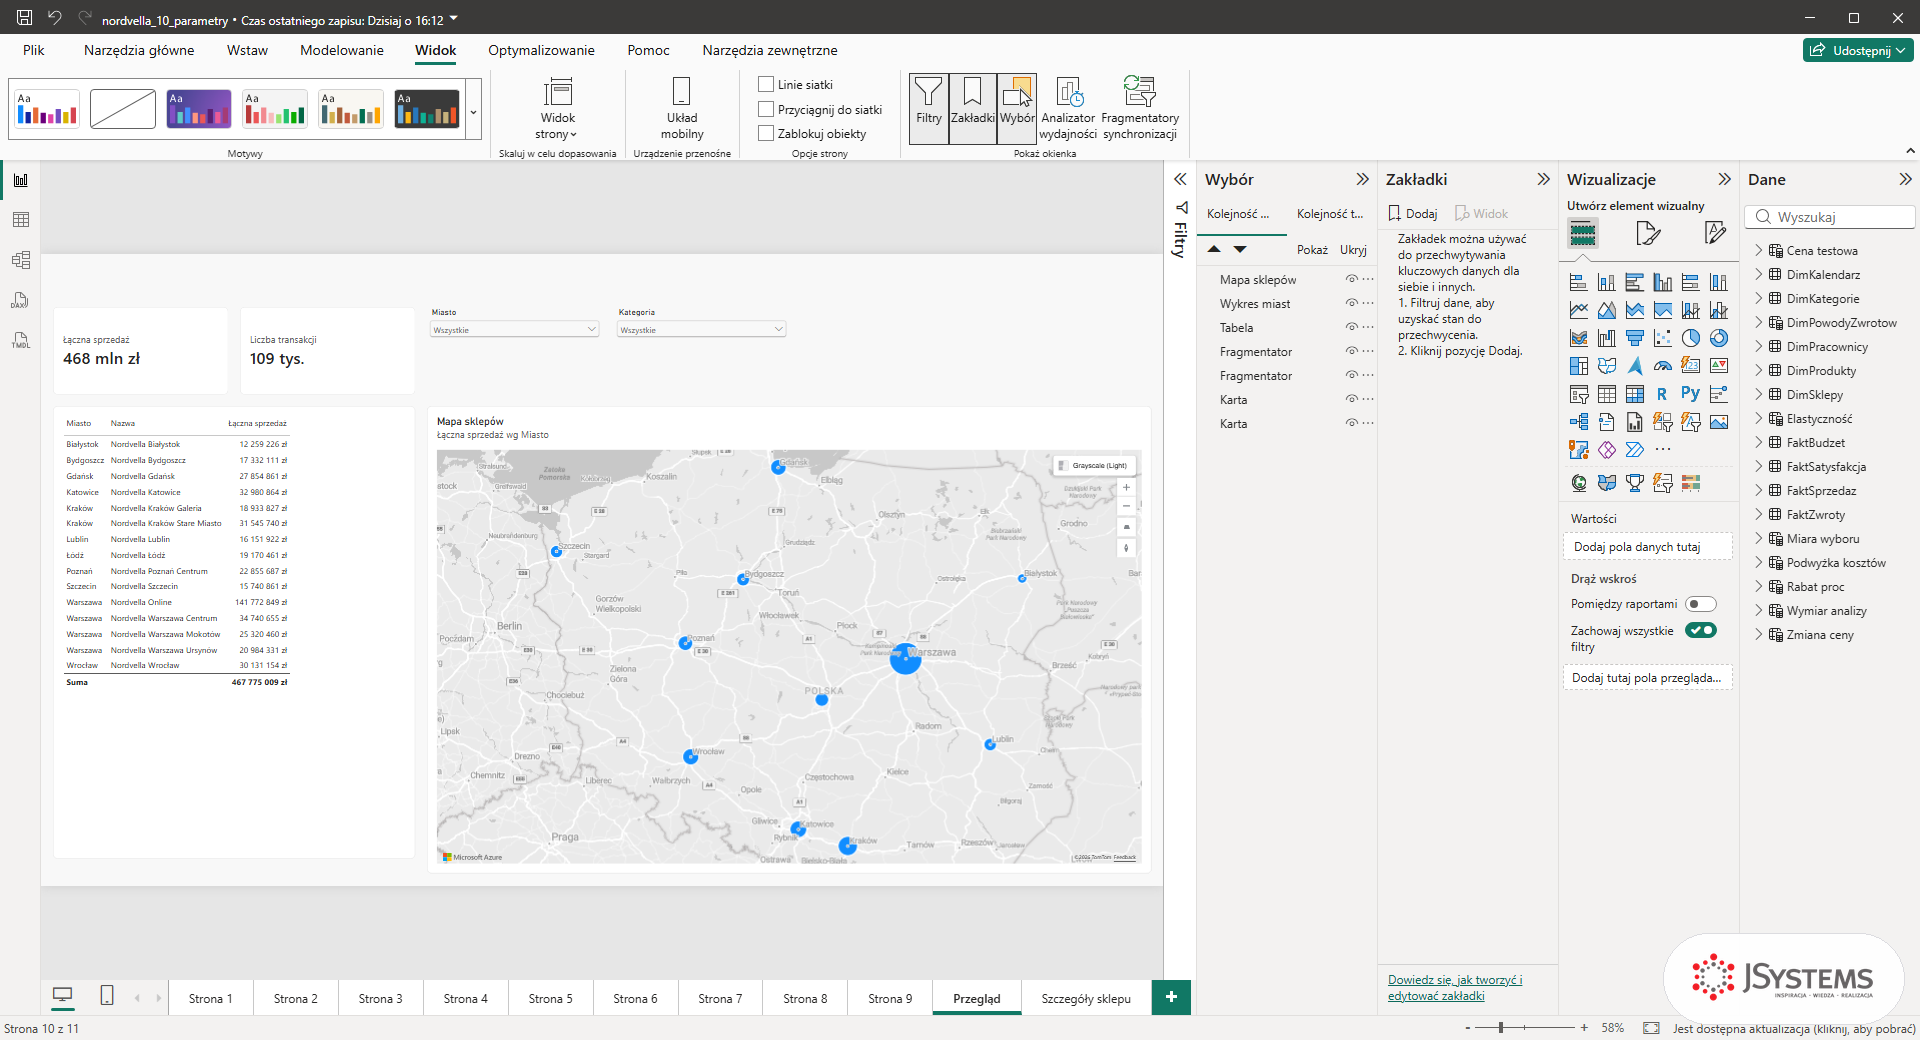Add a new report page
1920x1040 pixels.
1171,997
